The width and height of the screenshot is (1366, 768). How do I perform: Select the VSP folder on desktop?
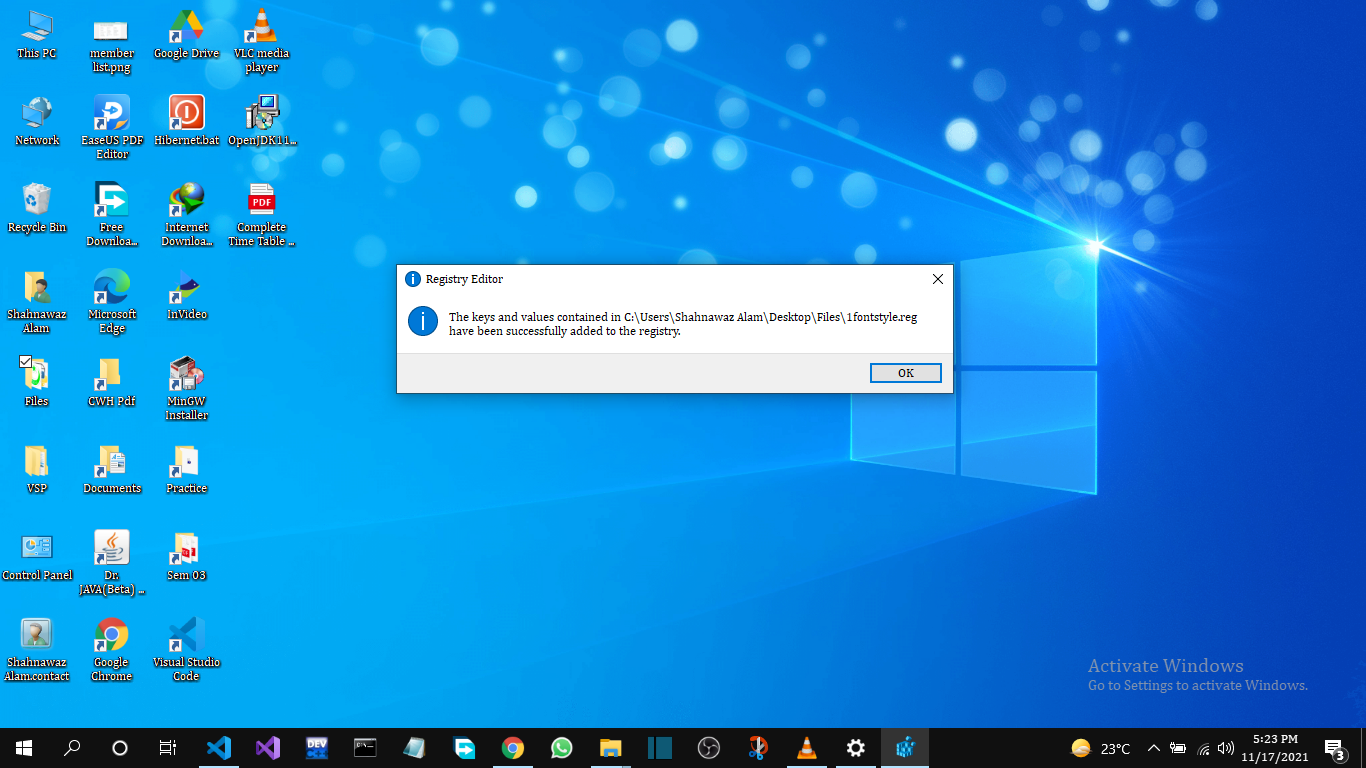(x=37, y=470)
